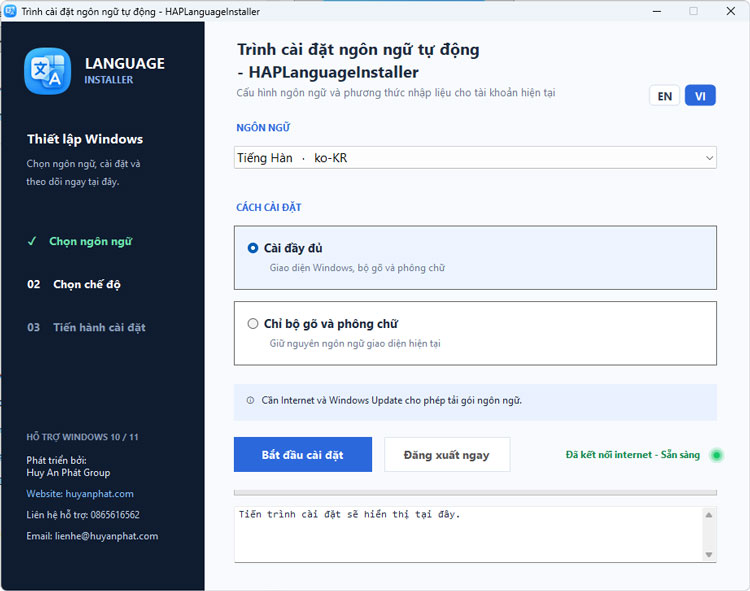Go to step 03 Tiến hành cài đặt
Image resolution: width=750 pixels, height=591 pixels.
coord(86,328)
